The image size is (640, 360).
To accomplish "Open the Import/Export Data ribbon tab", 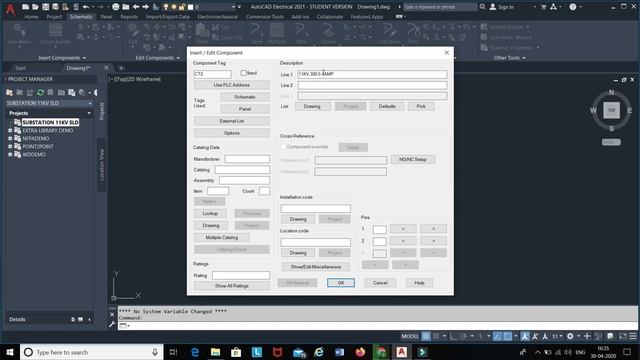I will coord(168,17).
